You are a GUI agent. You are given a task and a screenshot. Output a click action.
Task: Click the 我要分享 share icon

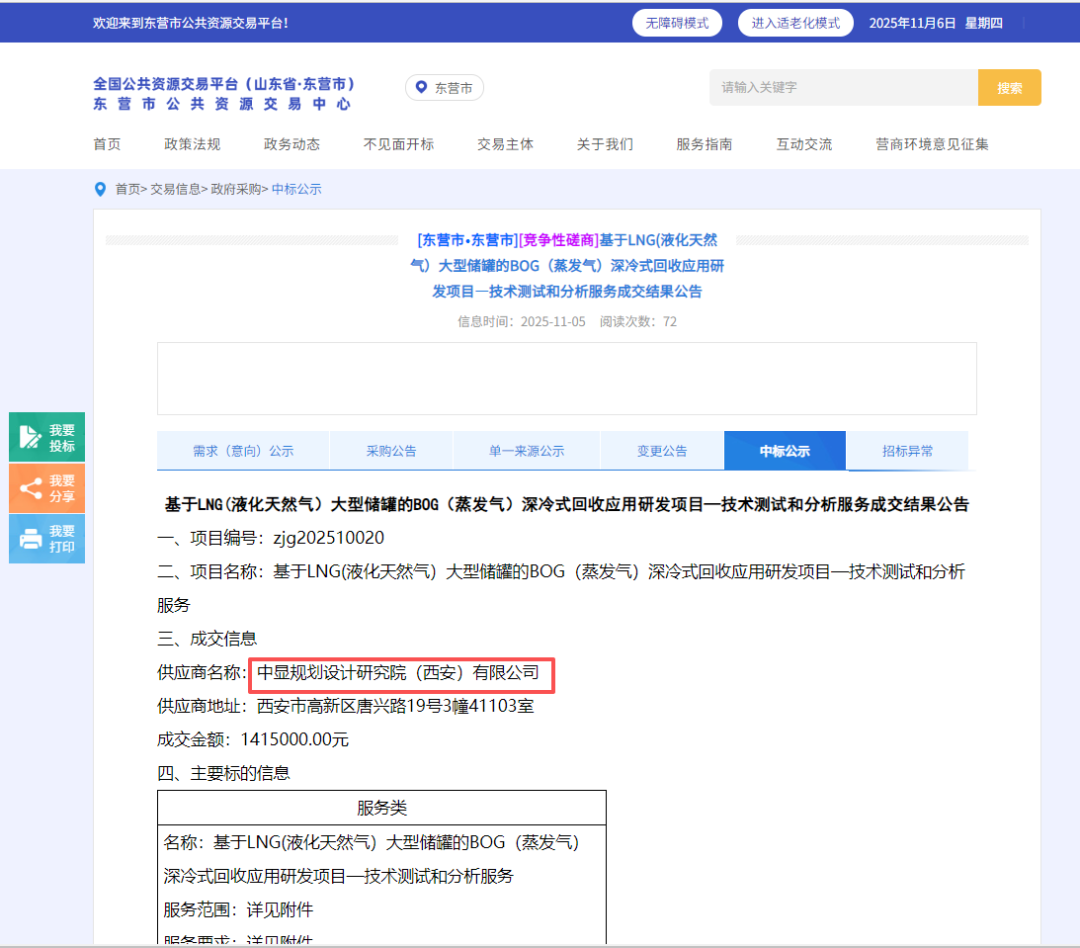30,488
